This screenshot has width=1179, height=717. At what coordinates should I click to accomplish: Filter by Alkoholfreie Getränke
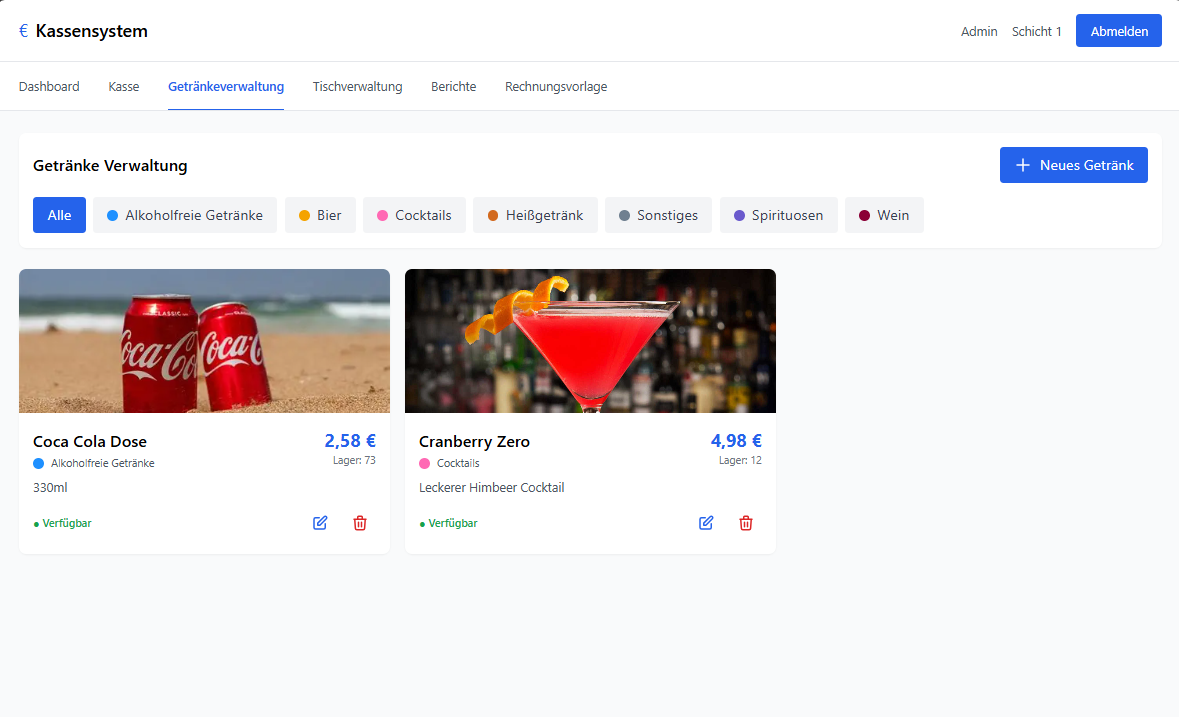[x=185, y=215]
